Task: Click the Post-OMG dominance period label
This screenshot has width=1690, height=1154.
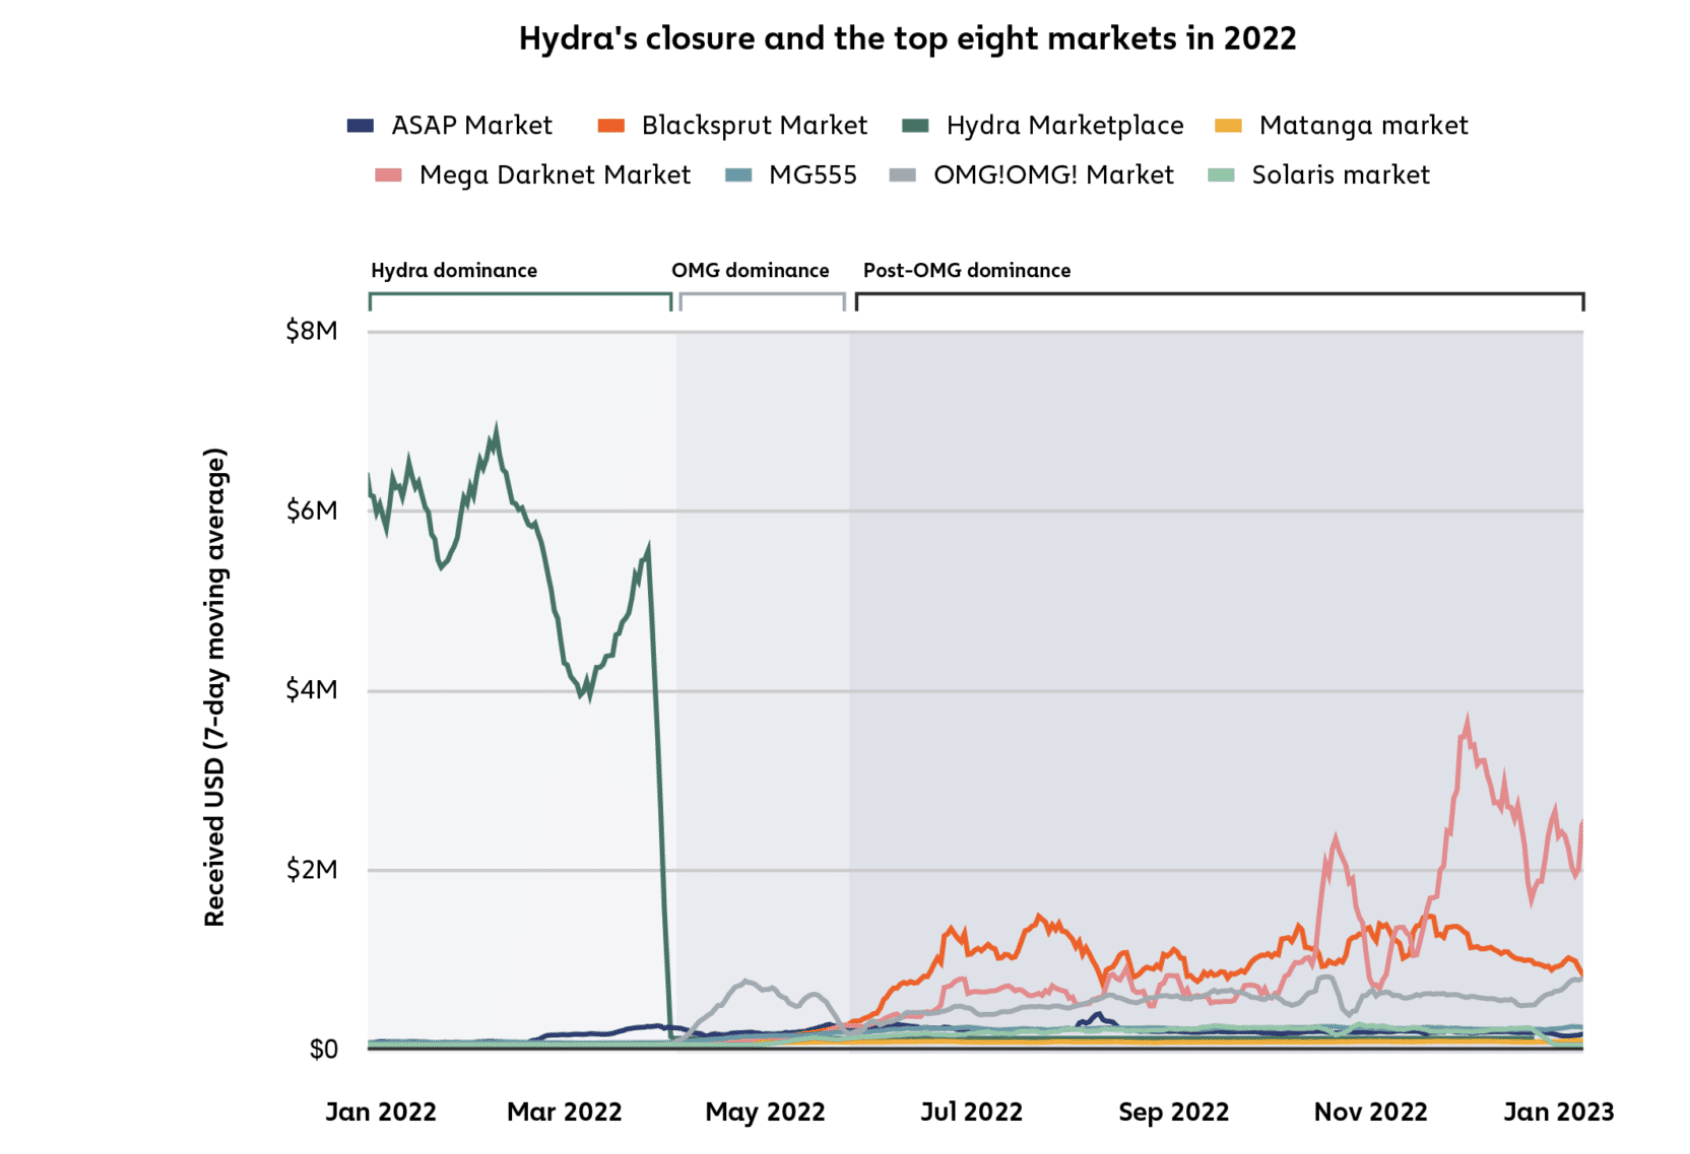Action: click(967, 271)
